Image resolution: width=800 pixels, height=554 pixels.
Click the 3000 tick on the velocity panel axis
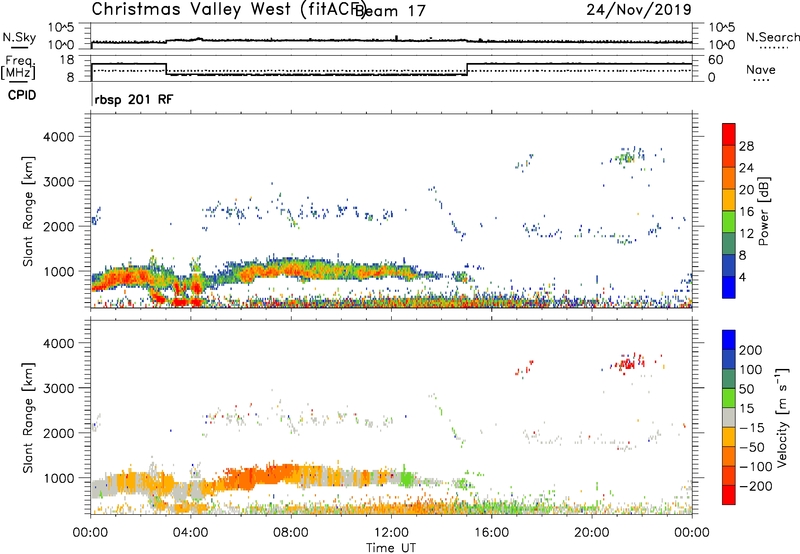coord(59,388)
